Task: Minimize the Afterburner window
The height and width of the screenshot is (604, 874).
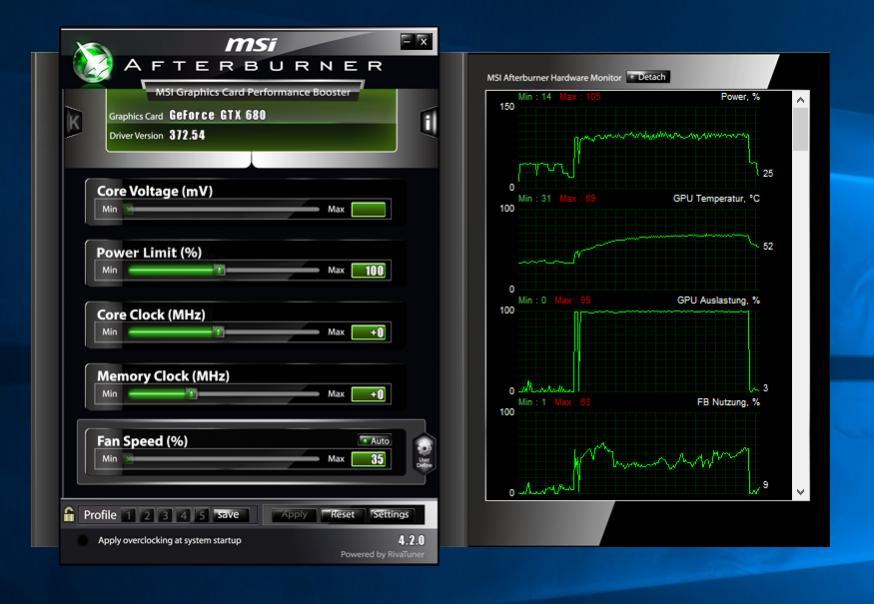Action: click(x=407, y=41)
